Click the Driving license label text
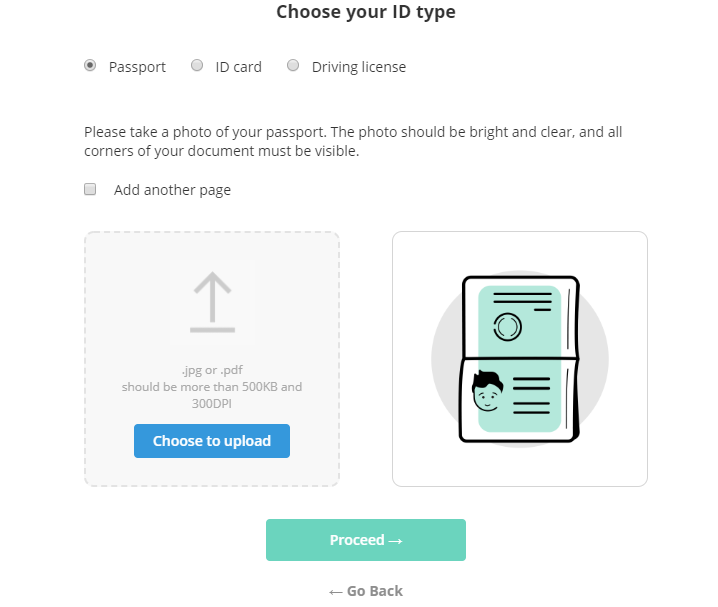 pos(359,67)
